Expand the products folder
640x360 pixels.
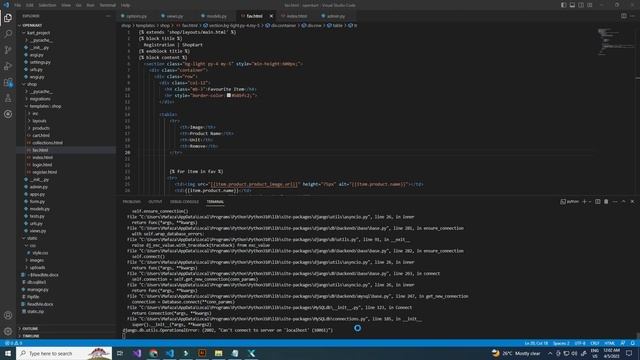click(41, 128)
